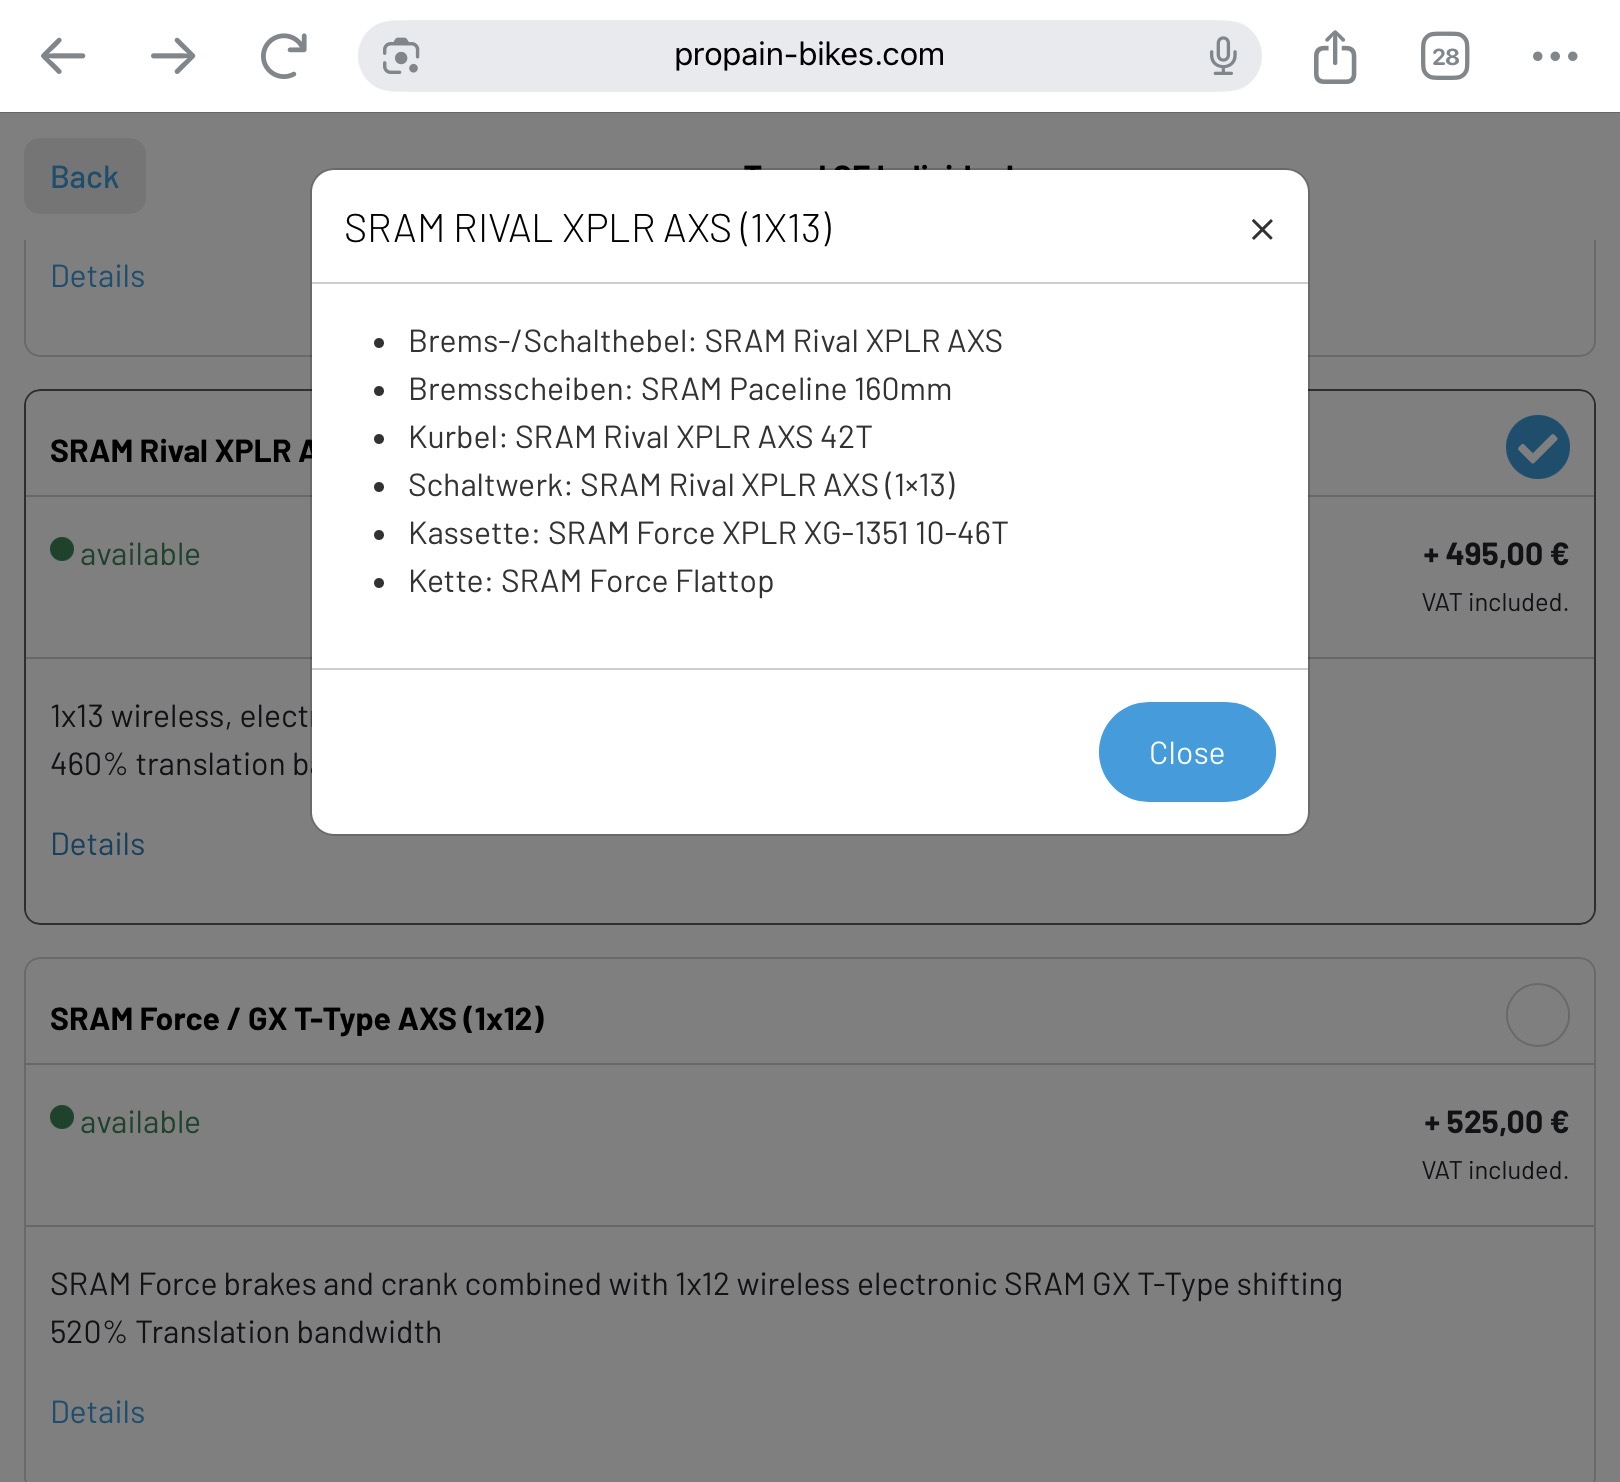The width and height of the screenshot is (1620, 1482).
Task: Open Details under SRAM Rival XPLR
Action: tap(98, 845)
